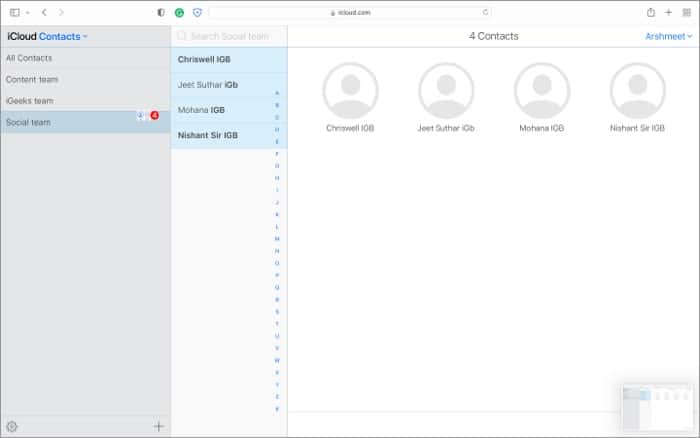Go back with the Safari back arrow
The image size is (700, 438).
pos(44,13)
